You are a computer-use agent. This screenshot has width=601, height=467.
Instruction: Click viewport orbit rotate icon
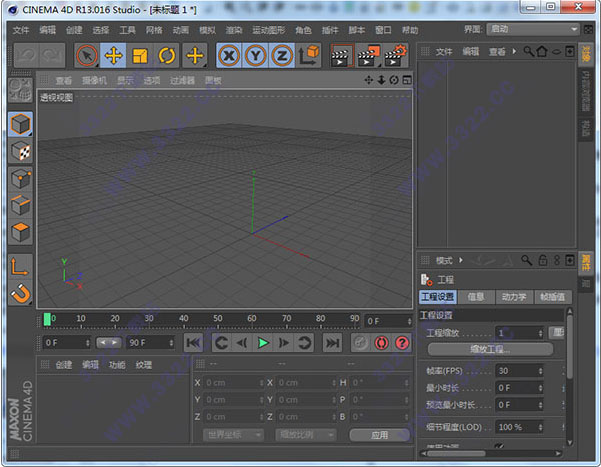tap(394, 80)
